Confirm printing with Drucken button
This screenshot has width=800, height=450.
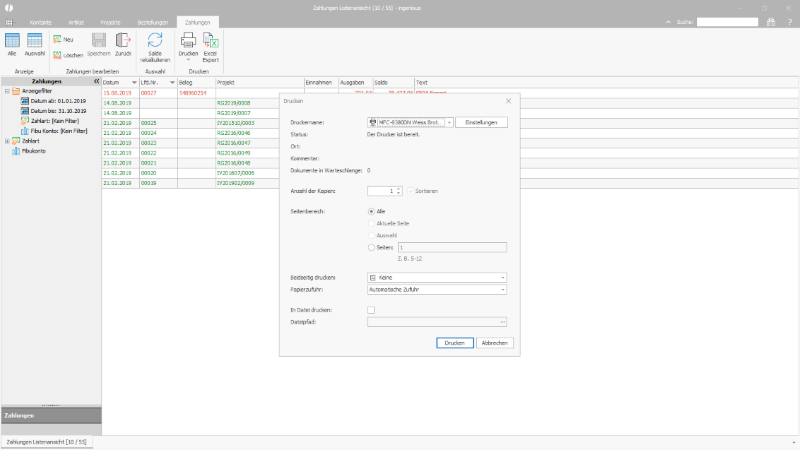click(455, 343)
